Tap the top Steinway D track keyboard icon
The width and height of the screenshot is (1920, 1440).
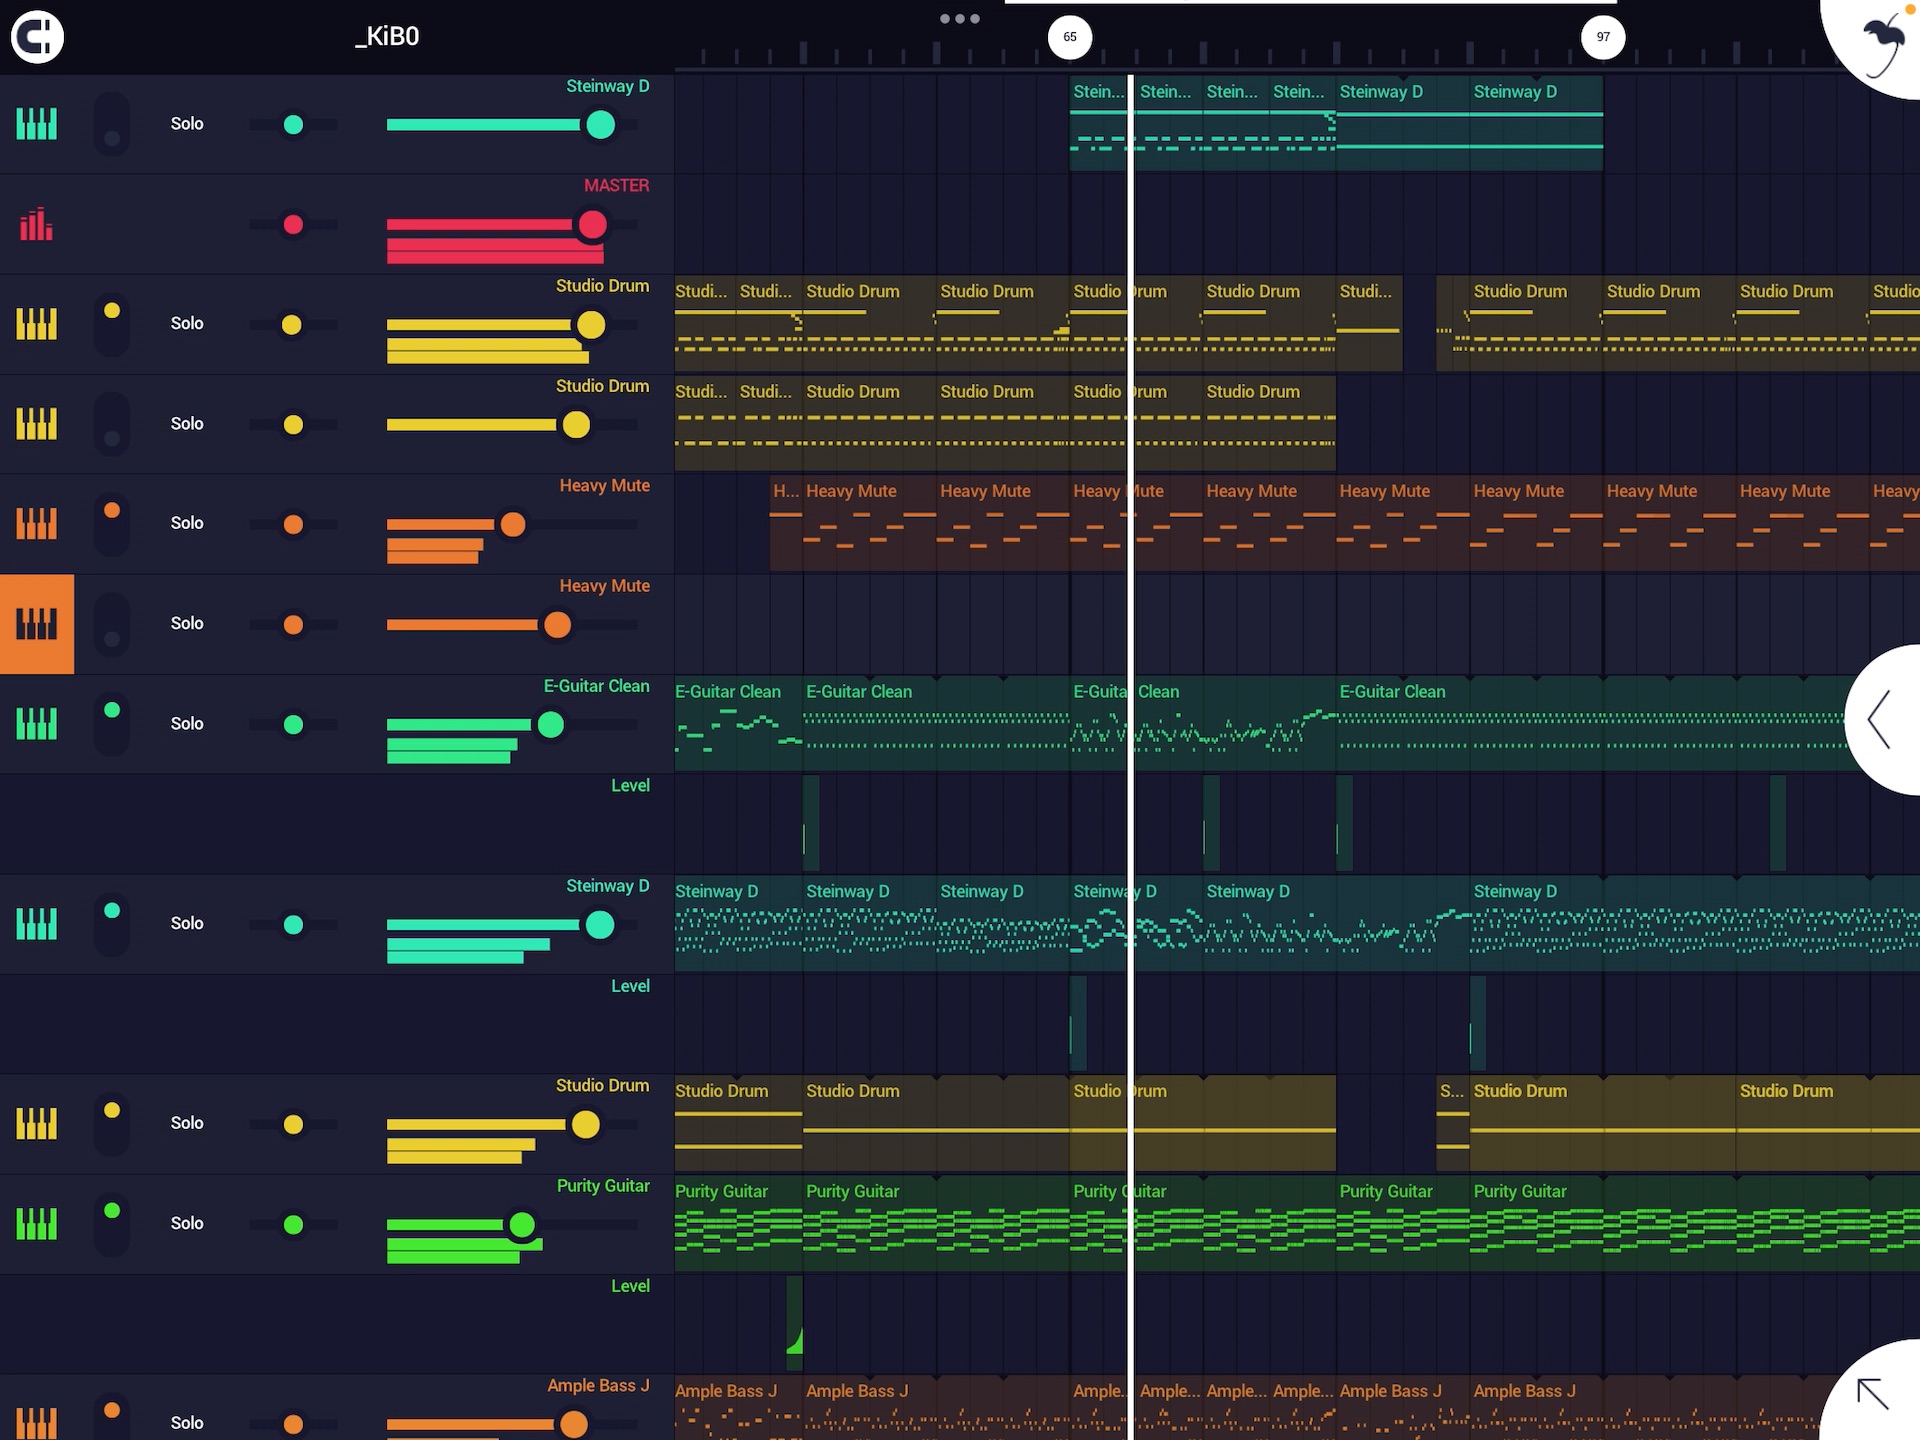click(x=37, y=124)
